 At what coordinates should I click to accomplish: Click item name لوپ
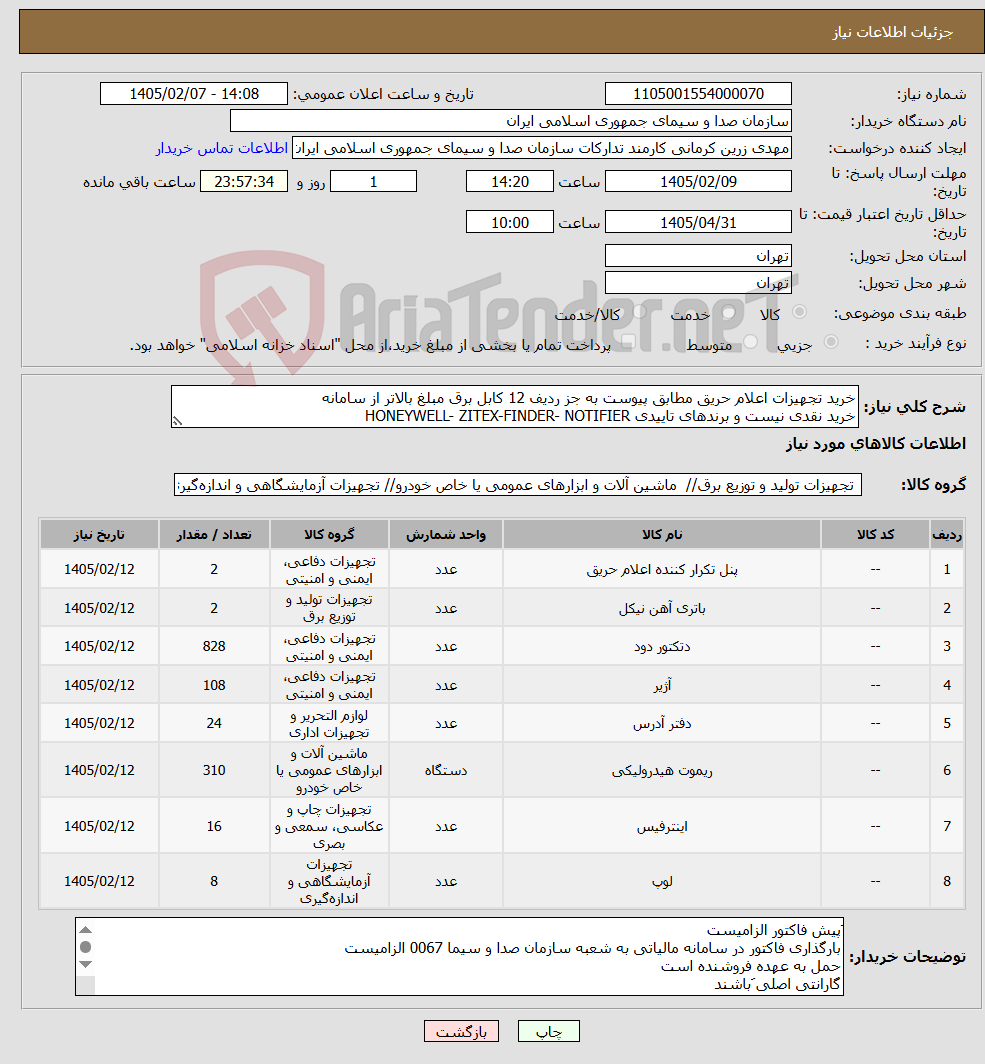point(662,881)
